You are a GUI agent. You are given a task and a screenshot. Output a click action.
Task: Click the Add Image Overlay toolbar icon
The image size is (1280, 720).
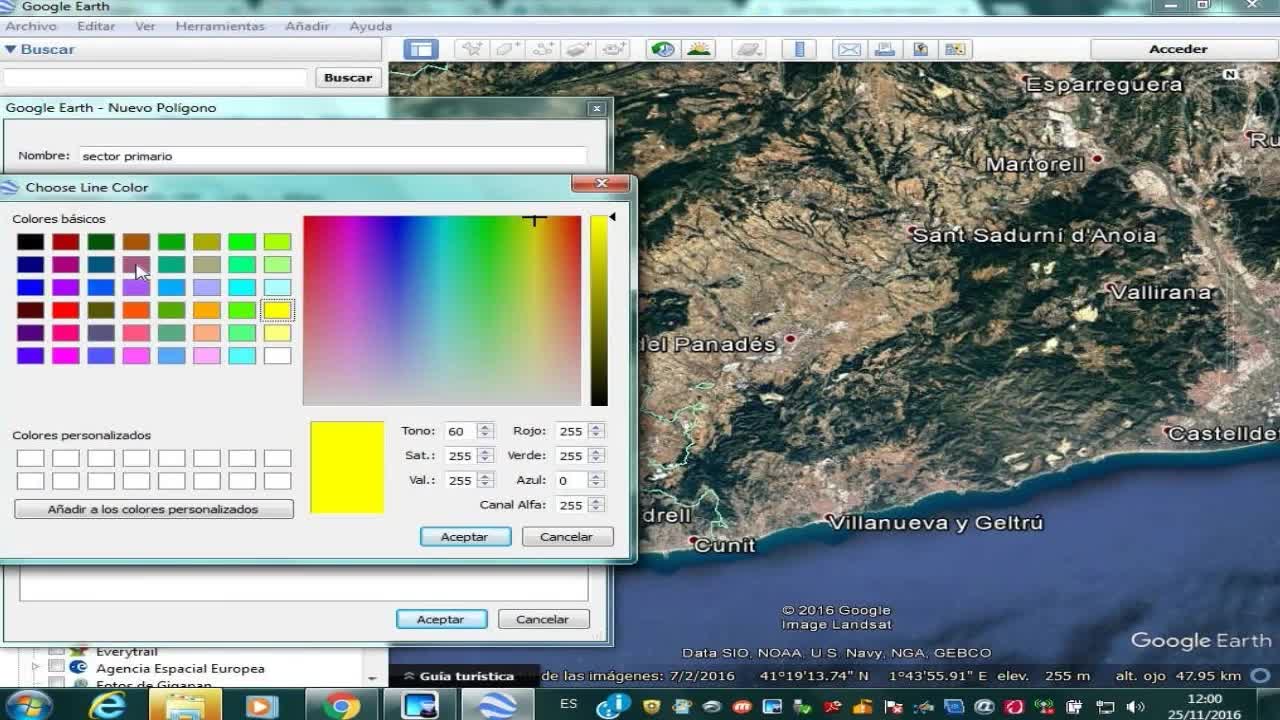(x=579, y=49)
